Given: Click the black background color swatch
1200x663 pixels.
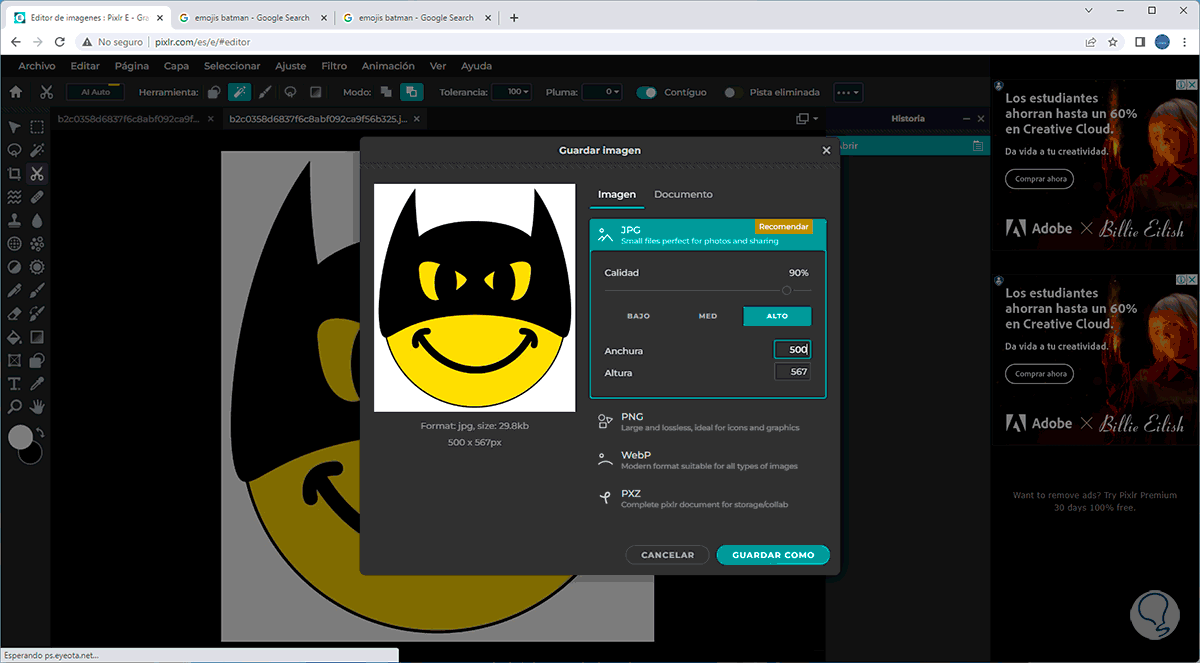Looking at the screenshot, I should point(33,454).
